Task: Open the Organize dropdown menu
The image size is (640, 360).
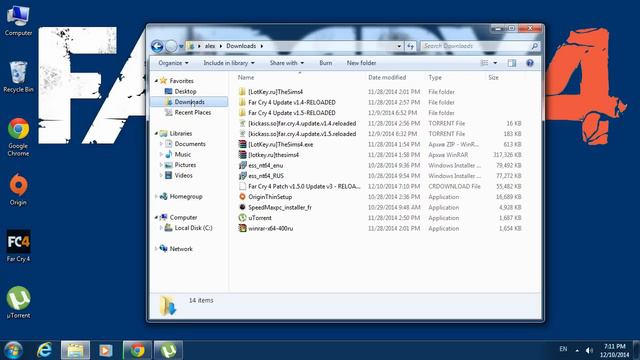Action: click(x=173, y=63)
